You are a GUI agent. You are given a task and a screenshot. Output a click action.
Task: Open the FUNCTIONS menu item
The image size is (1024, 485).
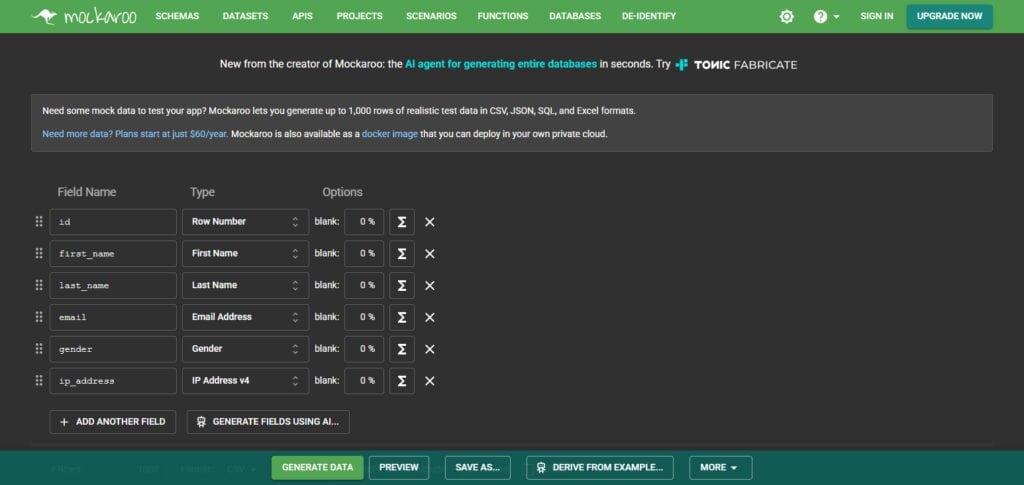pos(503,16)
